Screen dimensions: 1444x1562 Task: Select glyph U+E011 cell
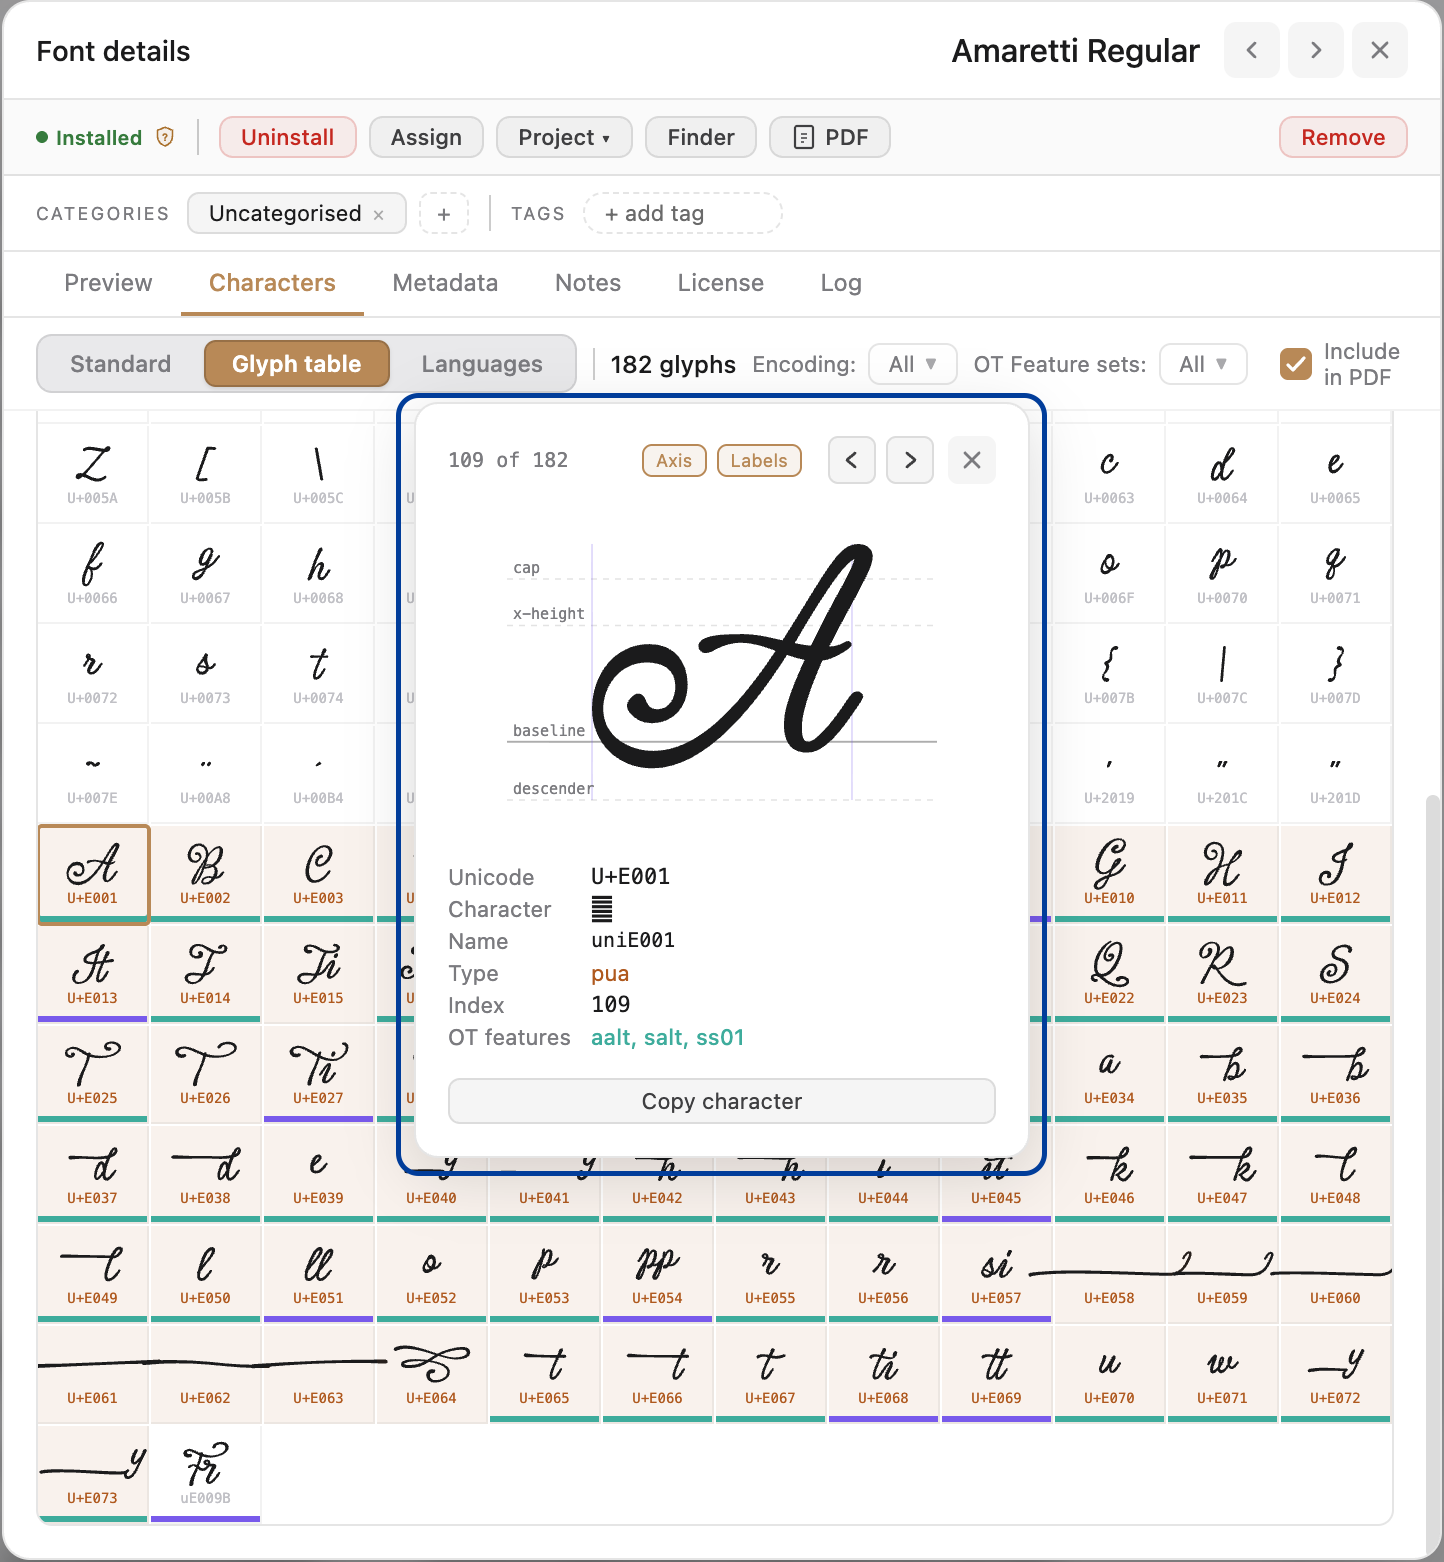tap(1222, 874)
